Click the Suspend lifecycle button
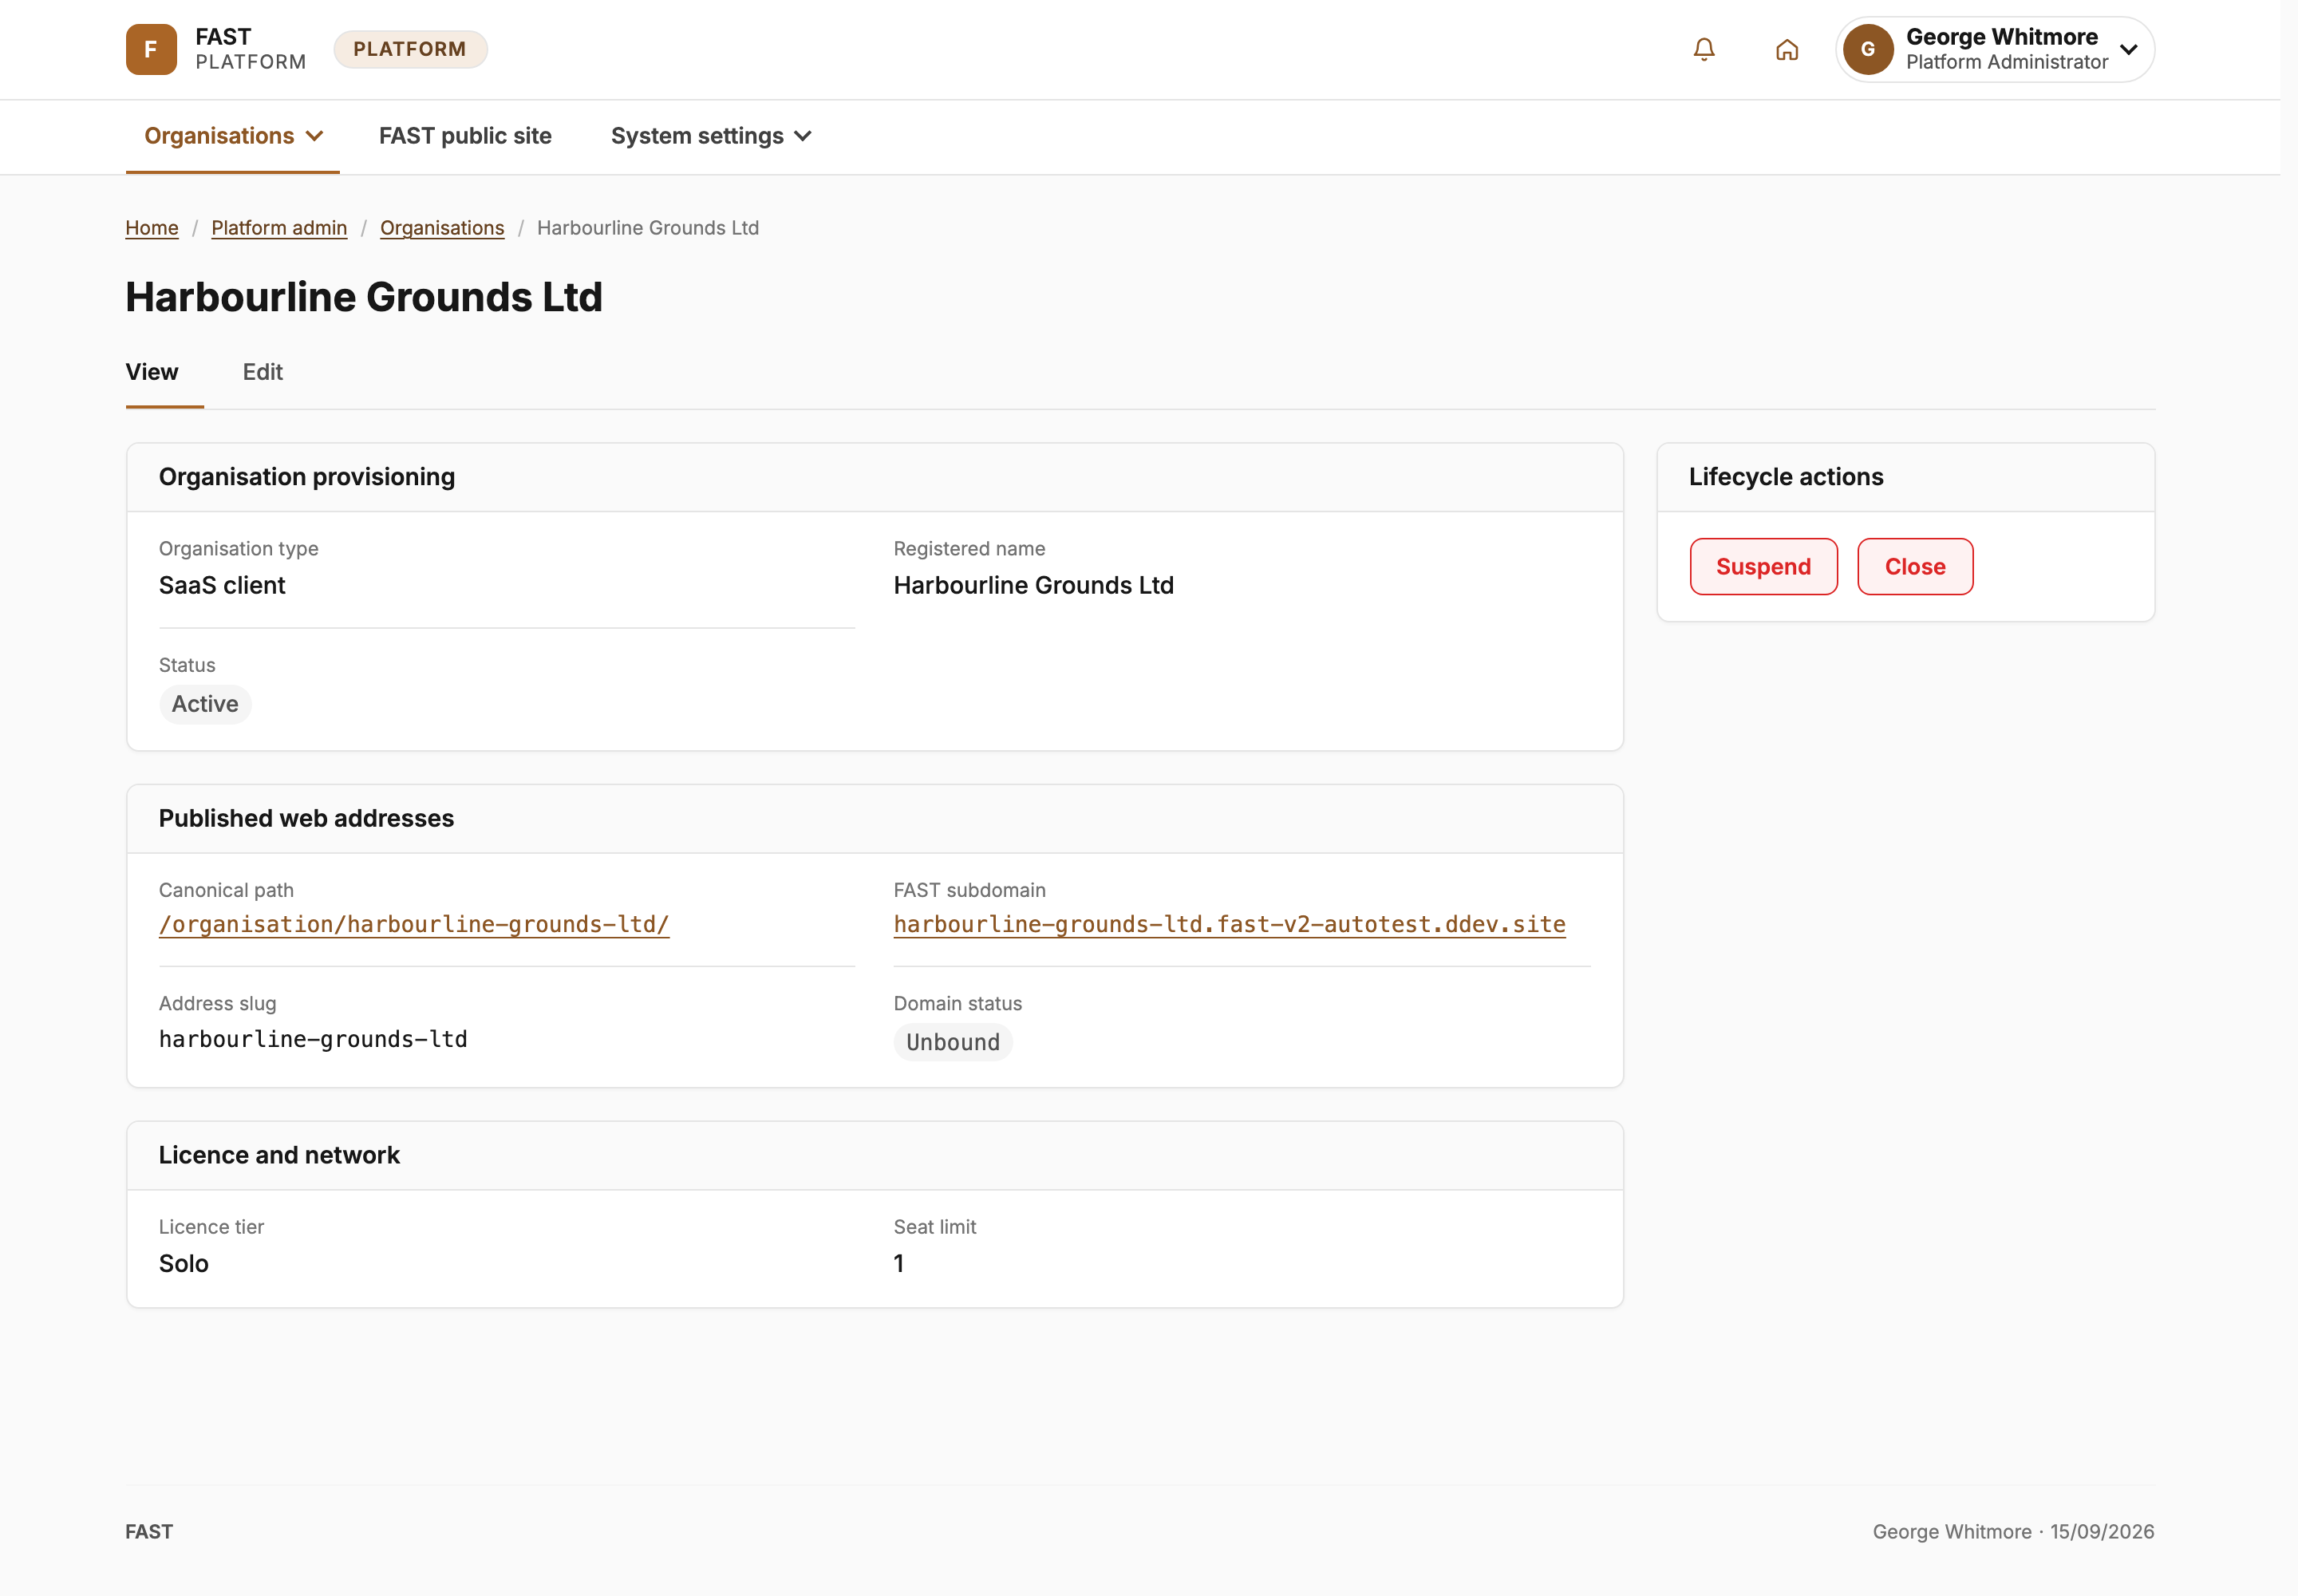This screenshot has height=1596, width=2298. click(1764, 567)
